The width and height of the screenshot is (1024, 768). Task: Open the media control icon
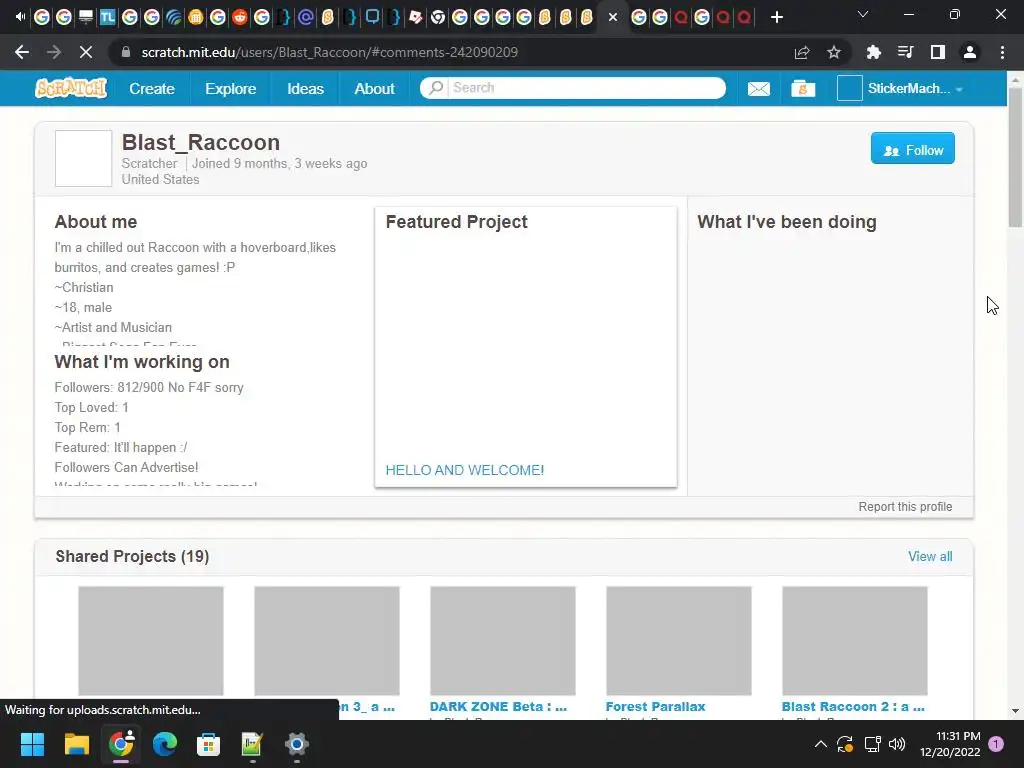[x=905, y=52]
